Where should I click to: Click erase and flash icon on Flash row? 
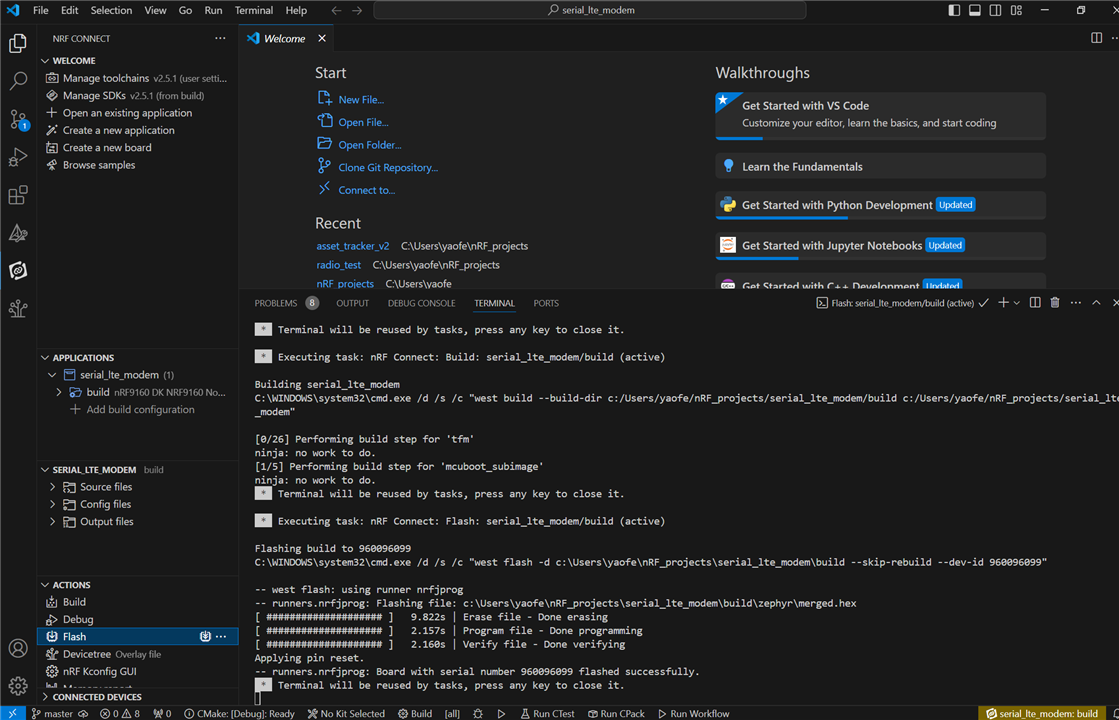click(x=206, y=637)
